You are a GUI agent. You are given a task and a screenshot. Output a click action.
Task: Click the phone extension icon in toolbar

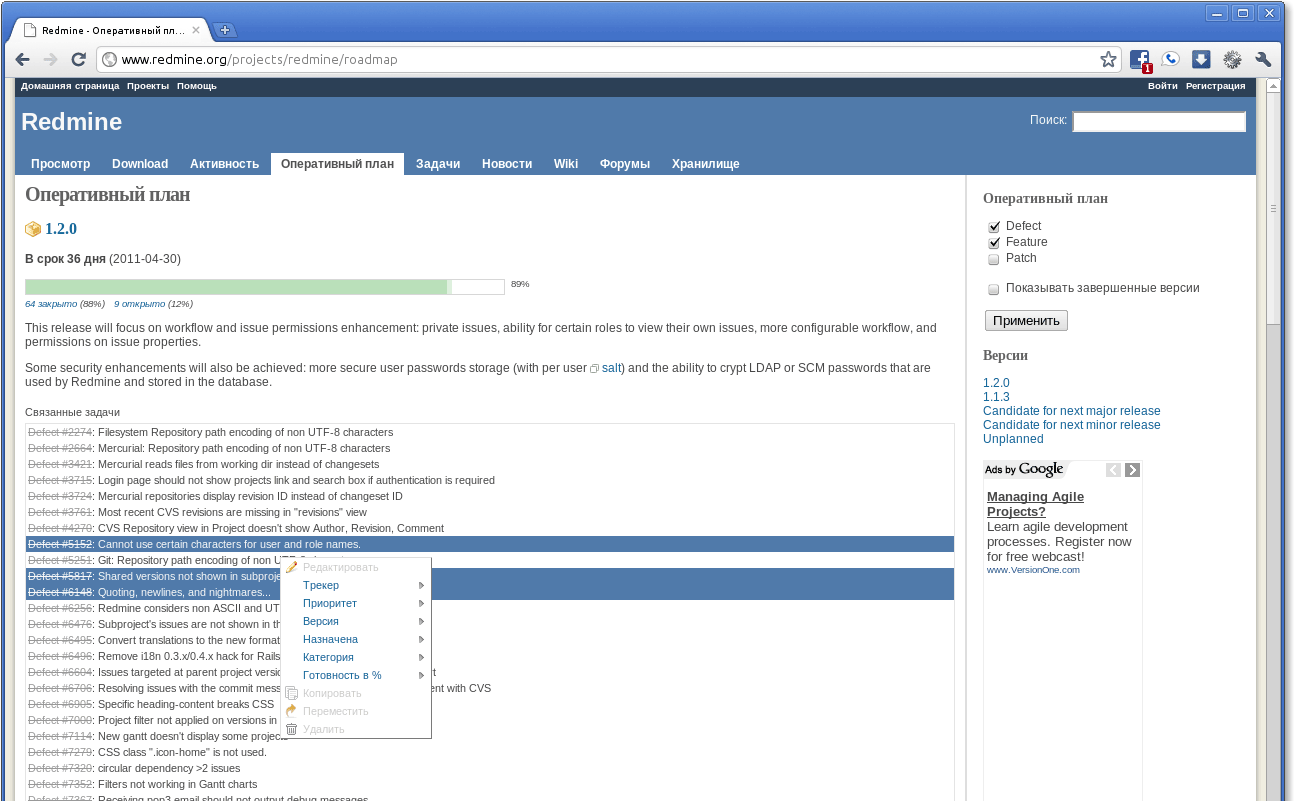1170,60
